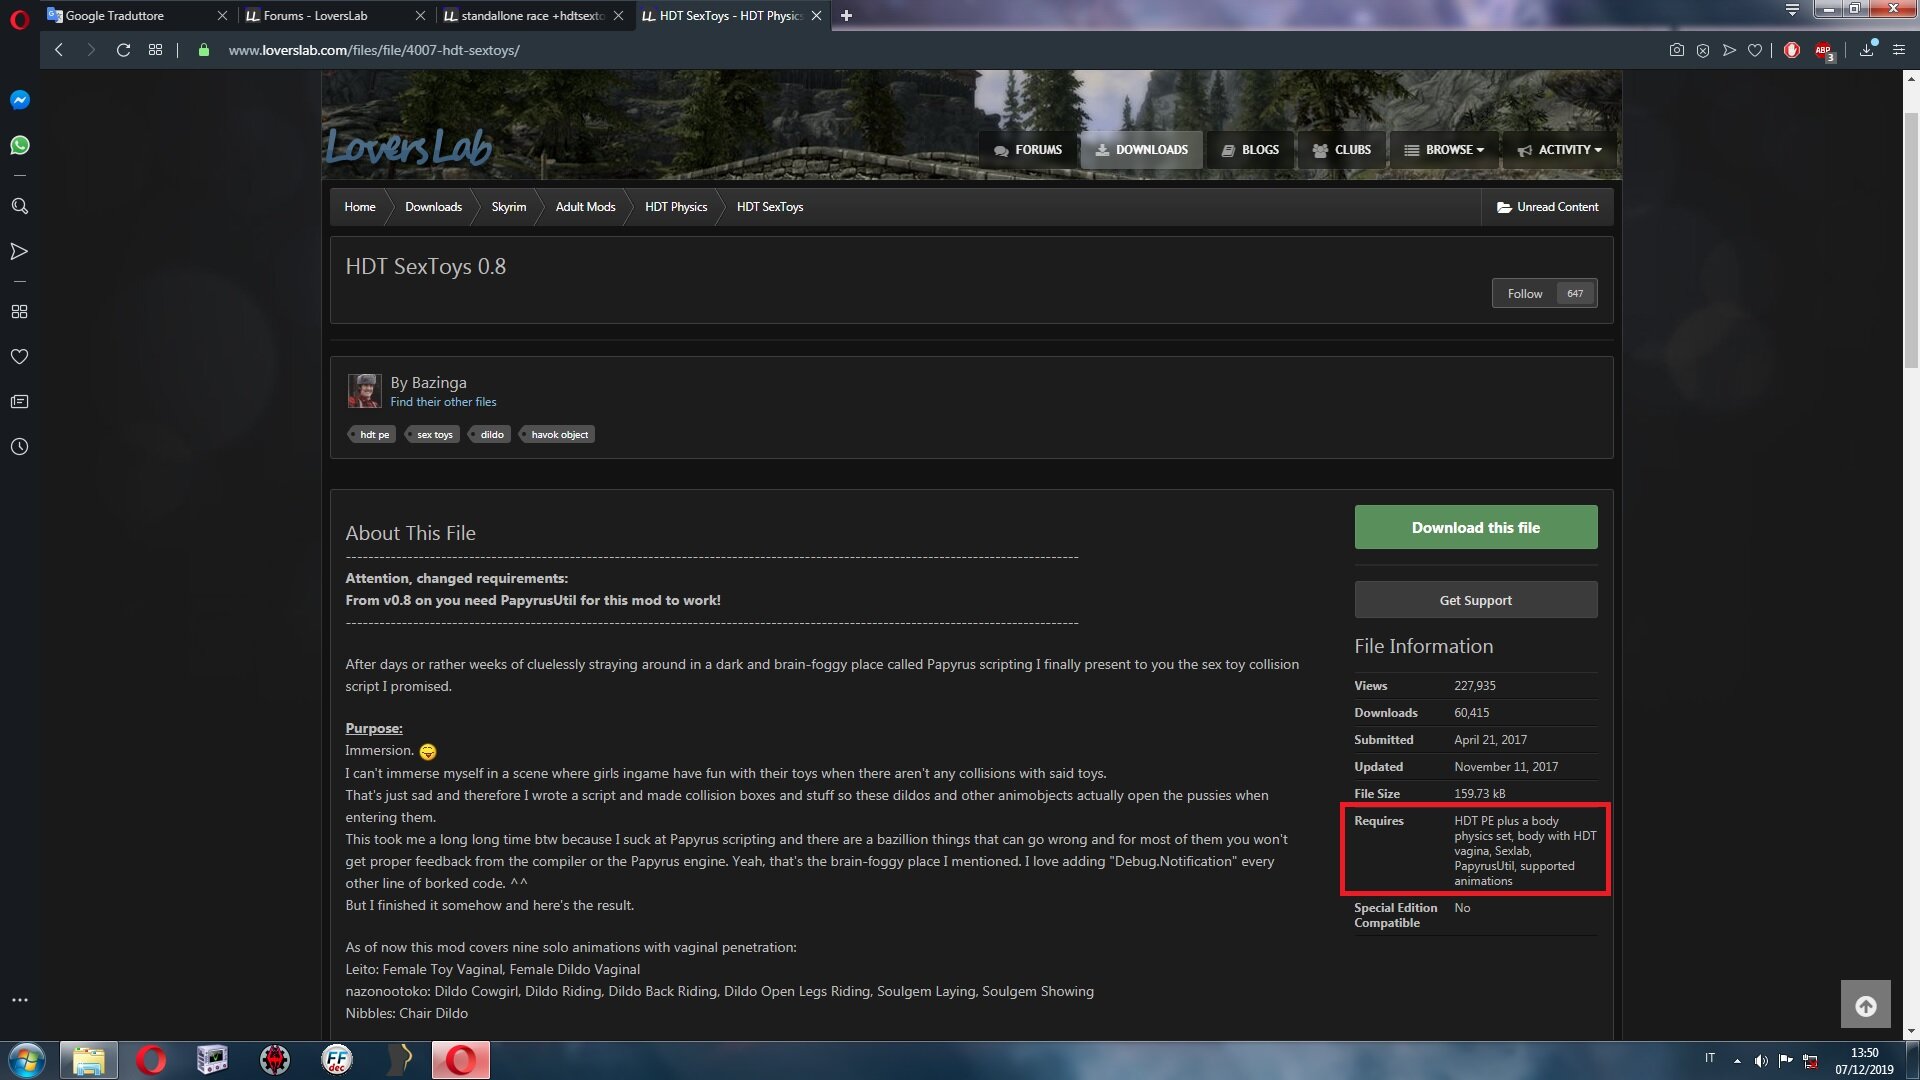
Task: Click the Get Support button
Action: [x=1476, y=600]
